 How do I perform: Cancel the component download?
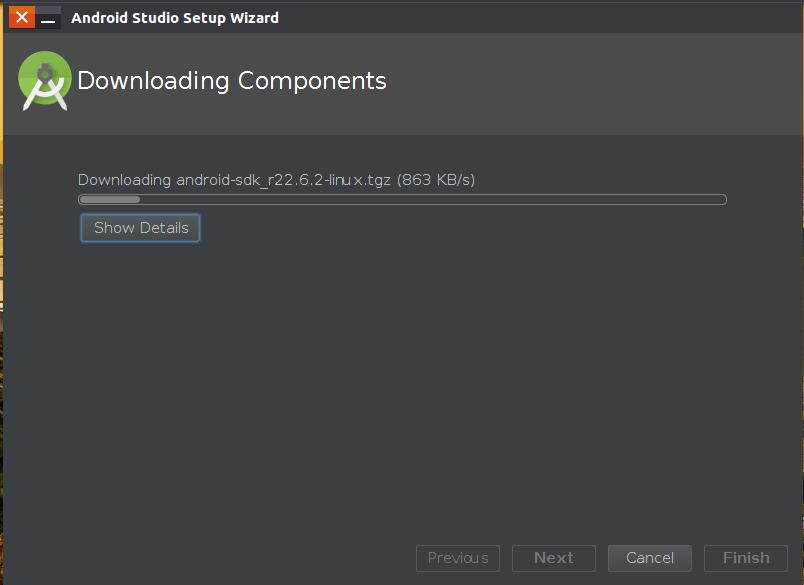click(x=650, y=558)
